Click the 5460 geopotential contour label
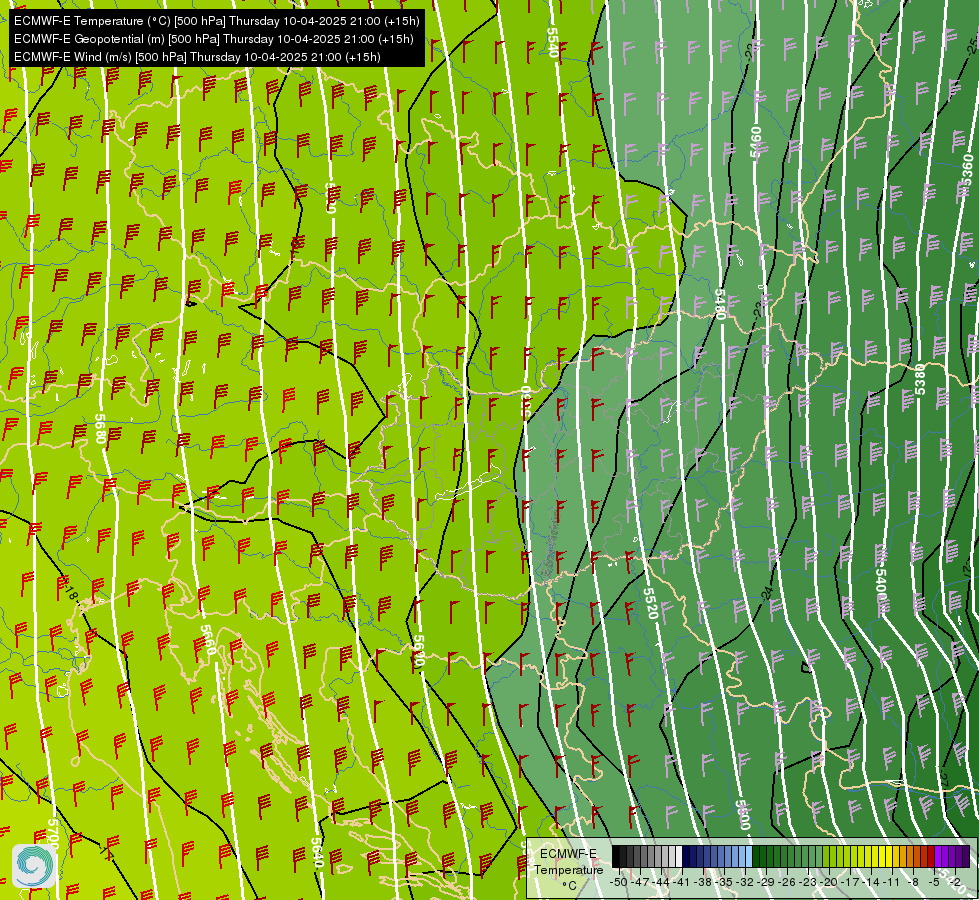 point(755,142)
